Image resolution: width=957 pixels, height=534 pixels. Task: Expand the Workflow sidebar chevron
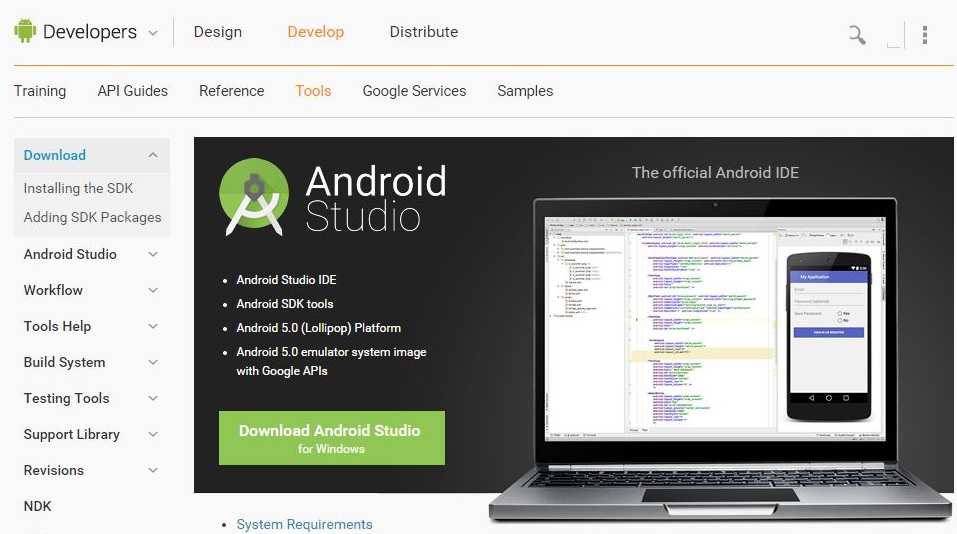pos(153,290)
